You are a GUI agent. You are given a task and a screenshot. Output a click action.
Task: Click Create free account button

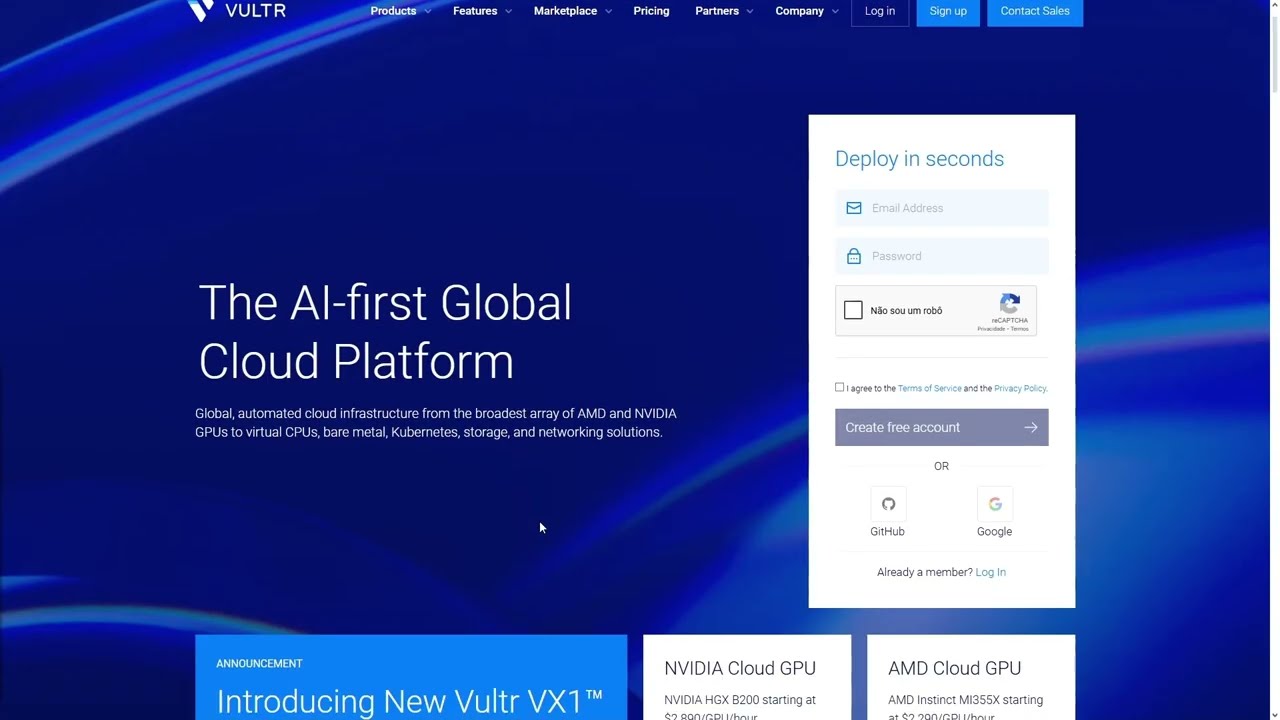pyautogui.click(x=942, y=427)
